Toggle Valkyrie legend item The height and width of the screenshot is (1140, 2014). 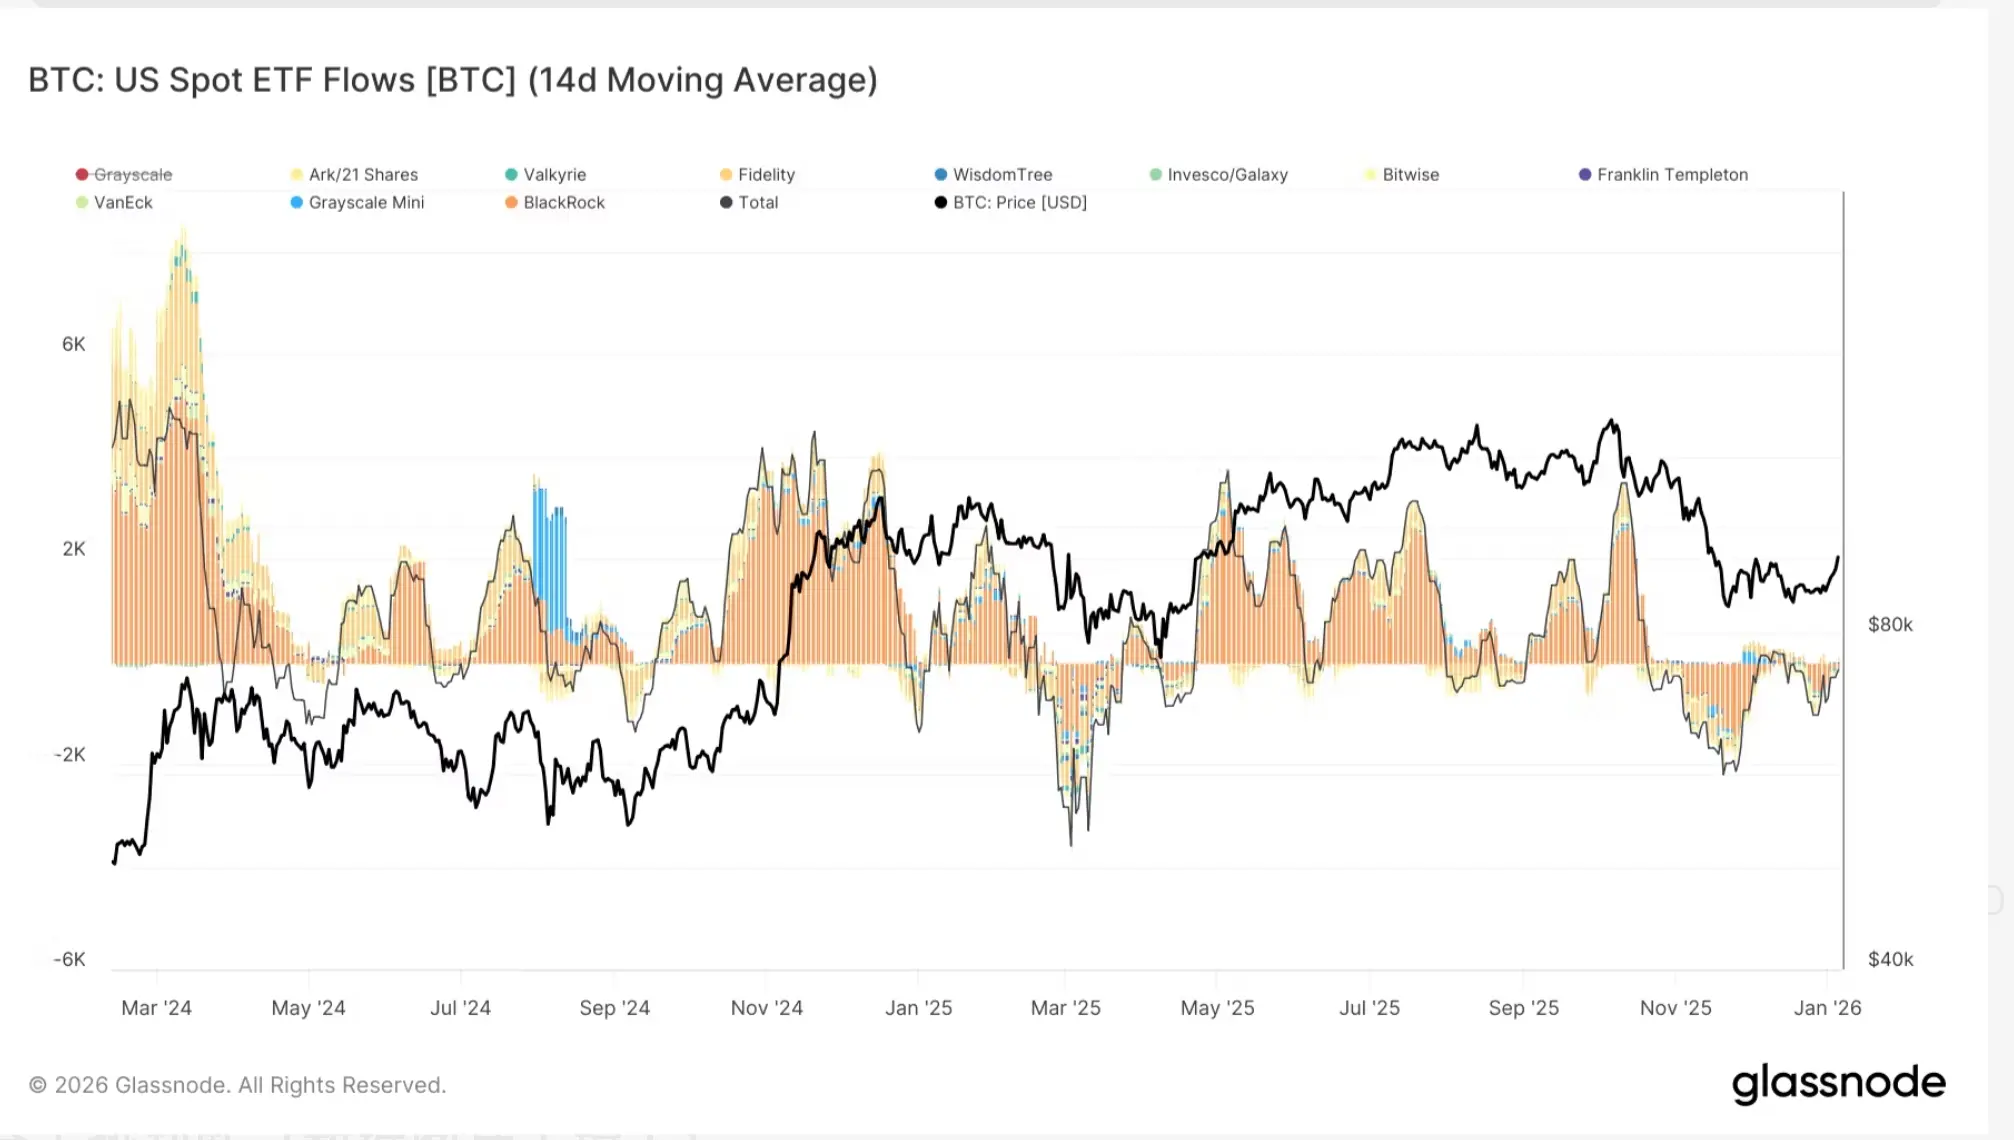(x=546, y=174)
